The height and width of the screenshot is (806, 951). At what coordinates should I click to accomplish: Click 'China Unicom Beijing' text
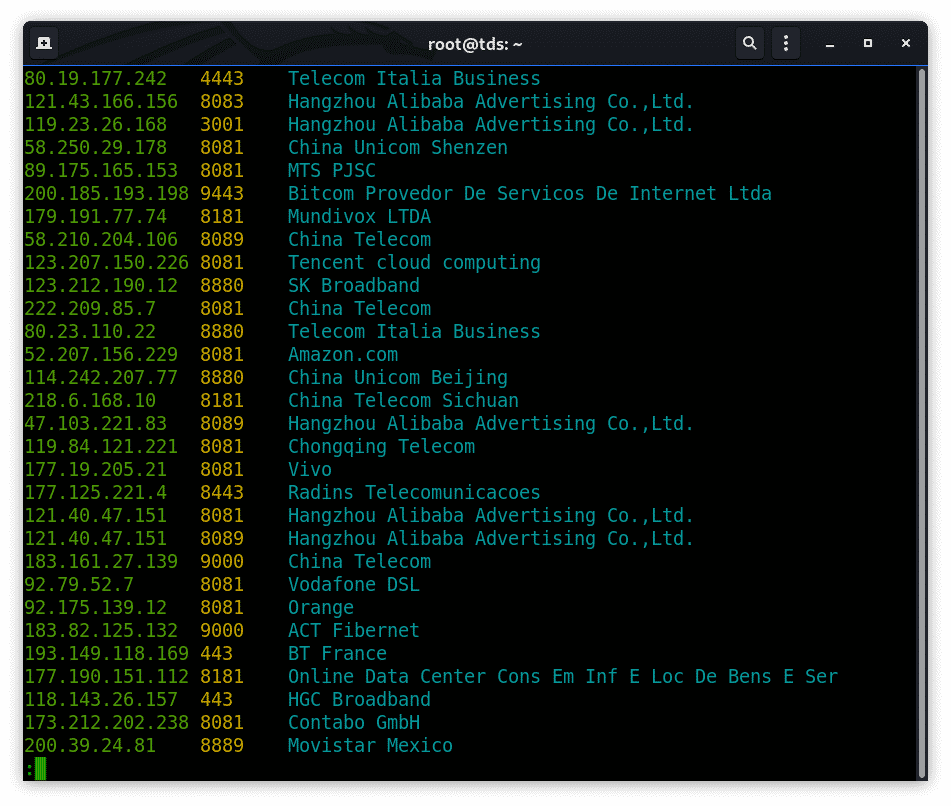(x=398, y=378)
